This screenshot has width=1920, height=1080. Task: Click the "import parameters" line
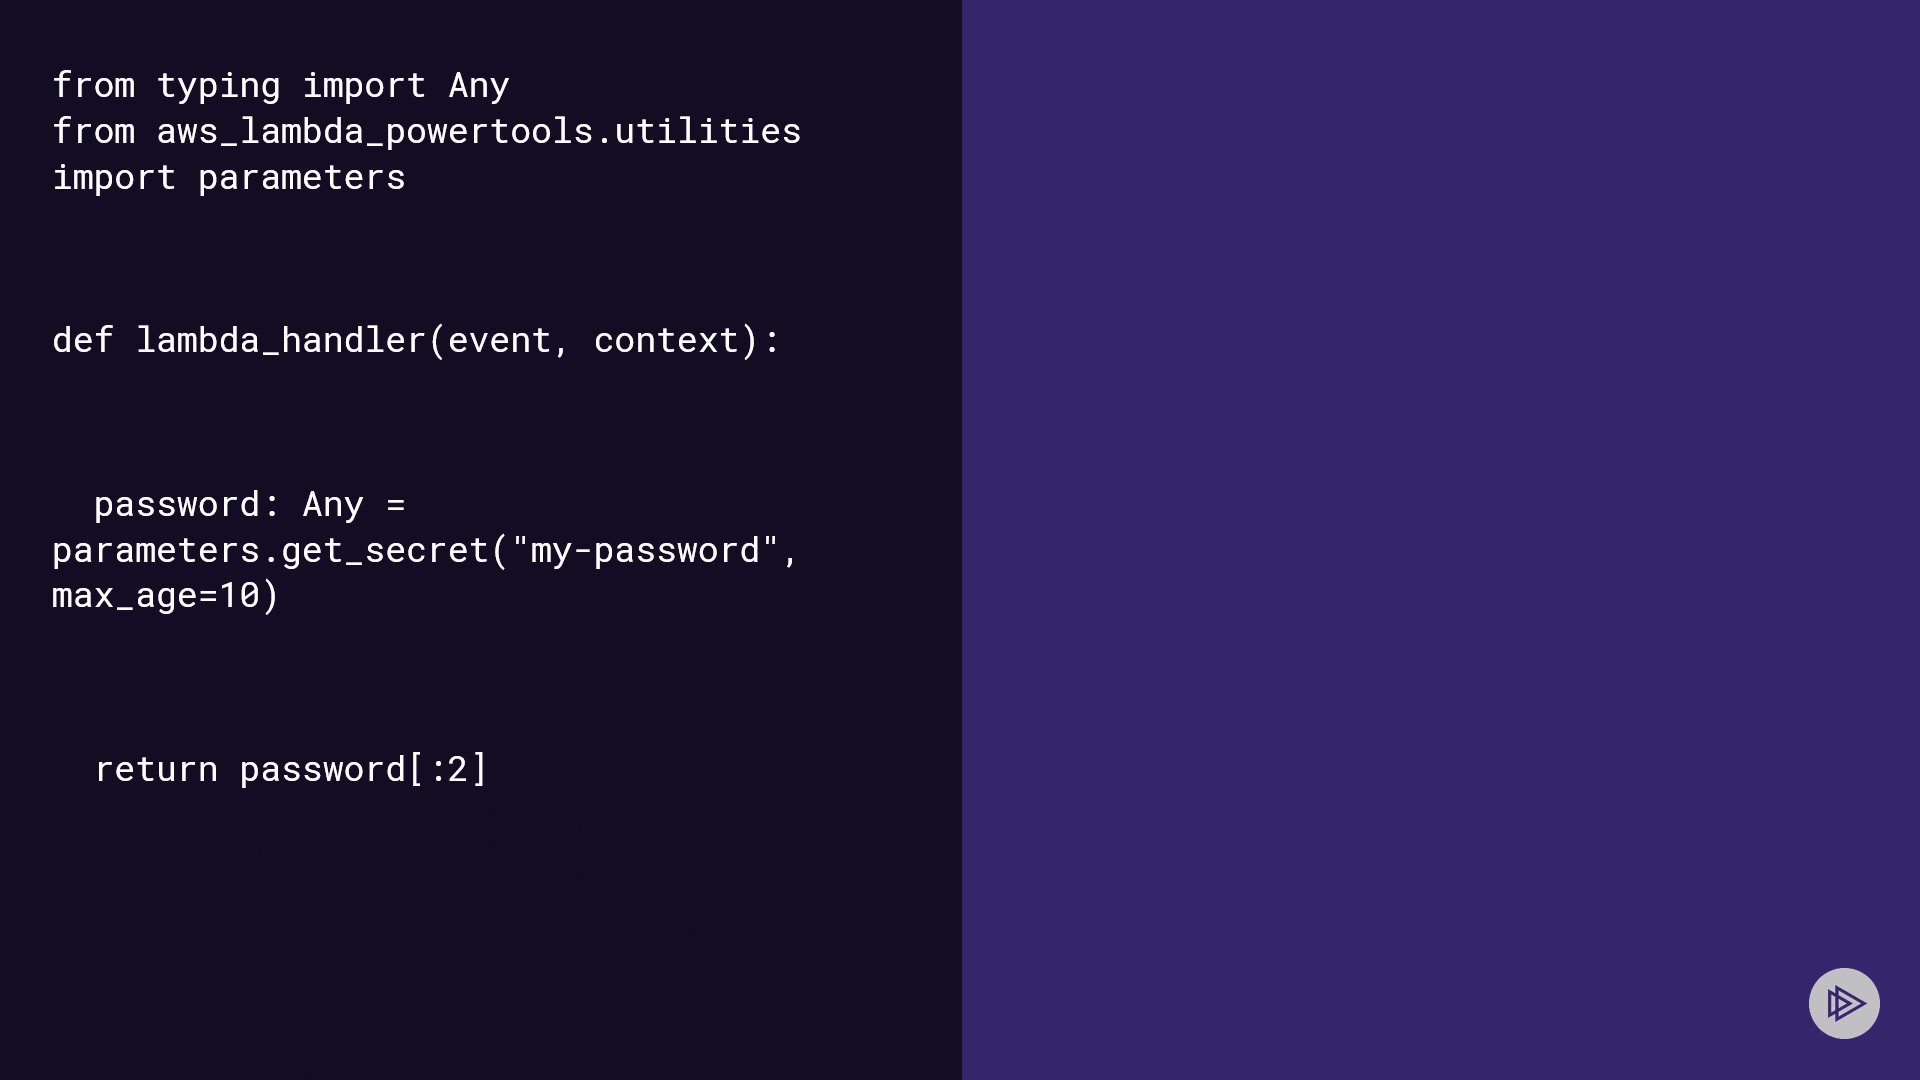point(228,178)
